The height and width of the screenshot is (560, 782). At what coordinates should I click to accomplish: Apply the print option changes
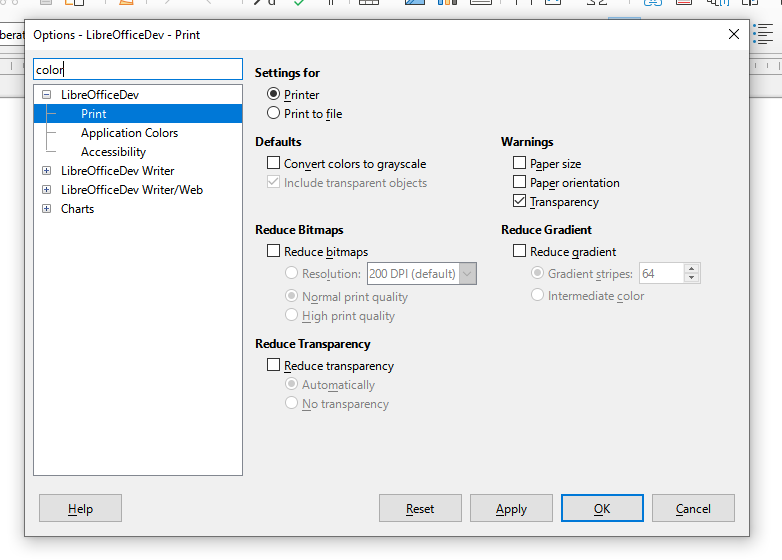click(511, 508)
